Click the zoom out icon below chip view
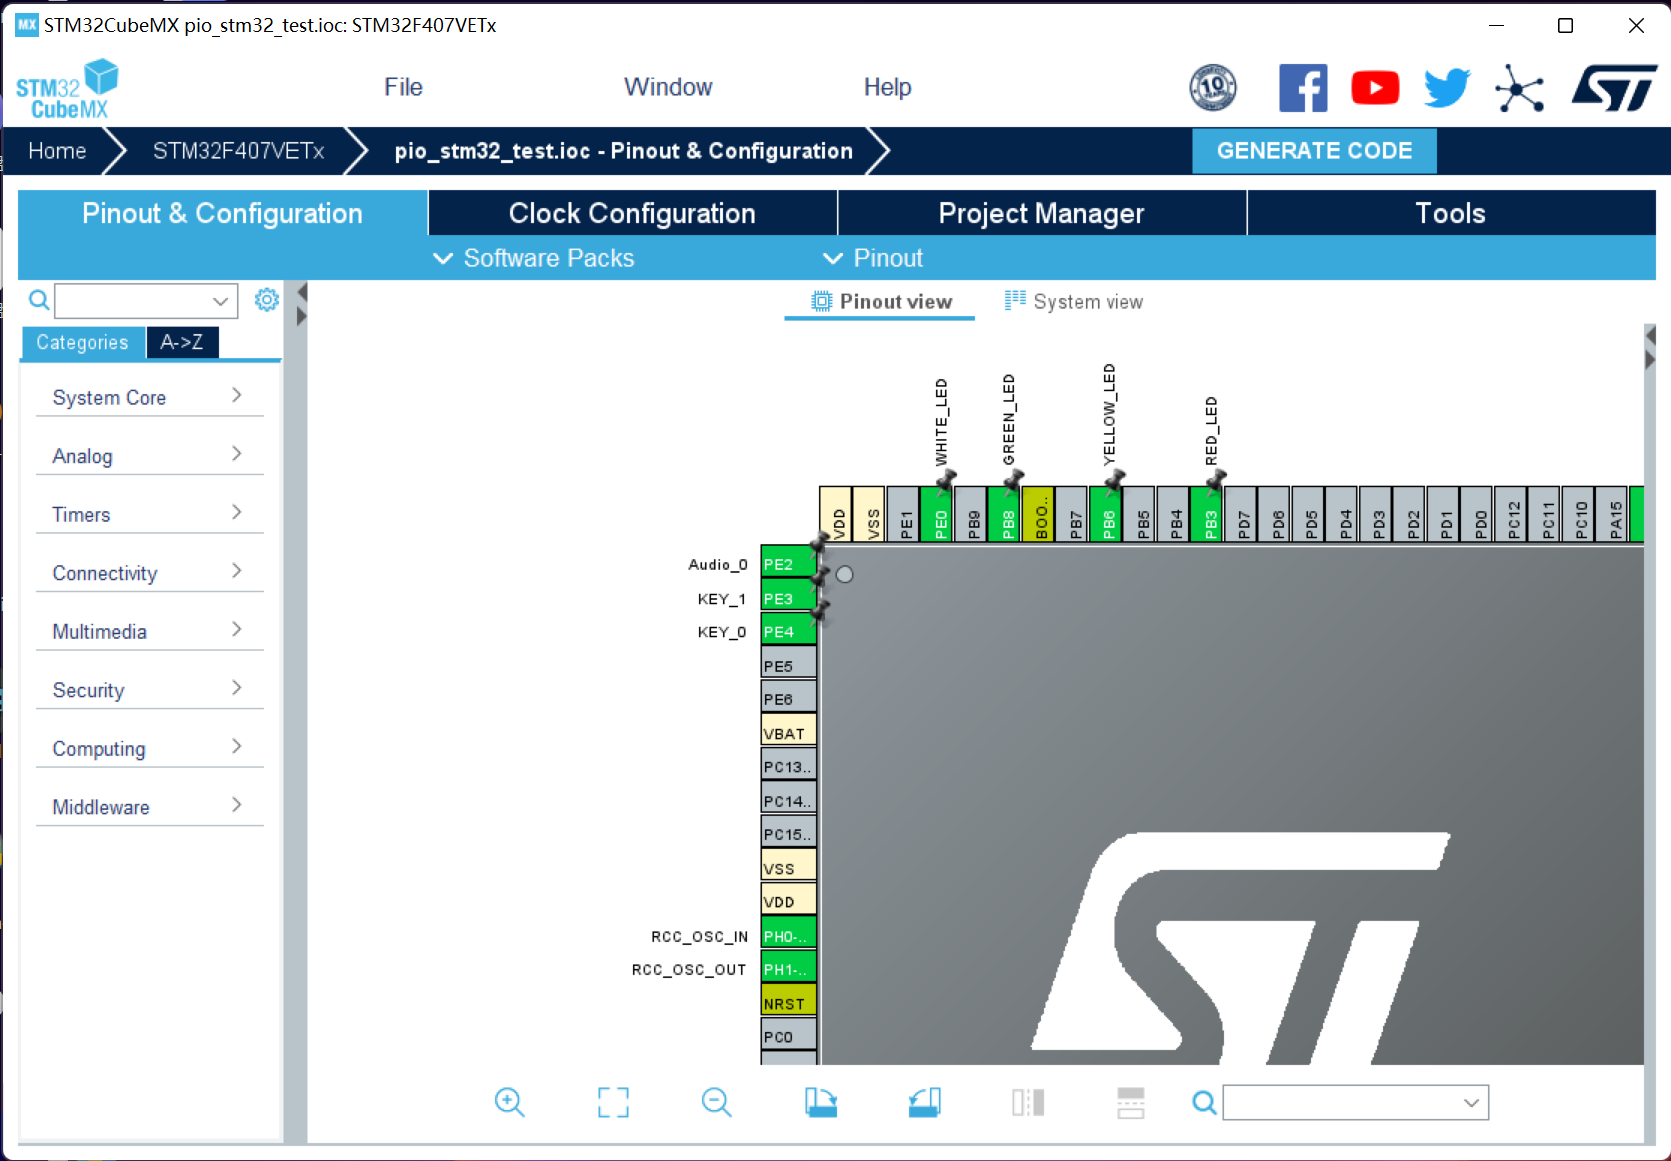Screen dimensions: 1671x1161 716,1102
